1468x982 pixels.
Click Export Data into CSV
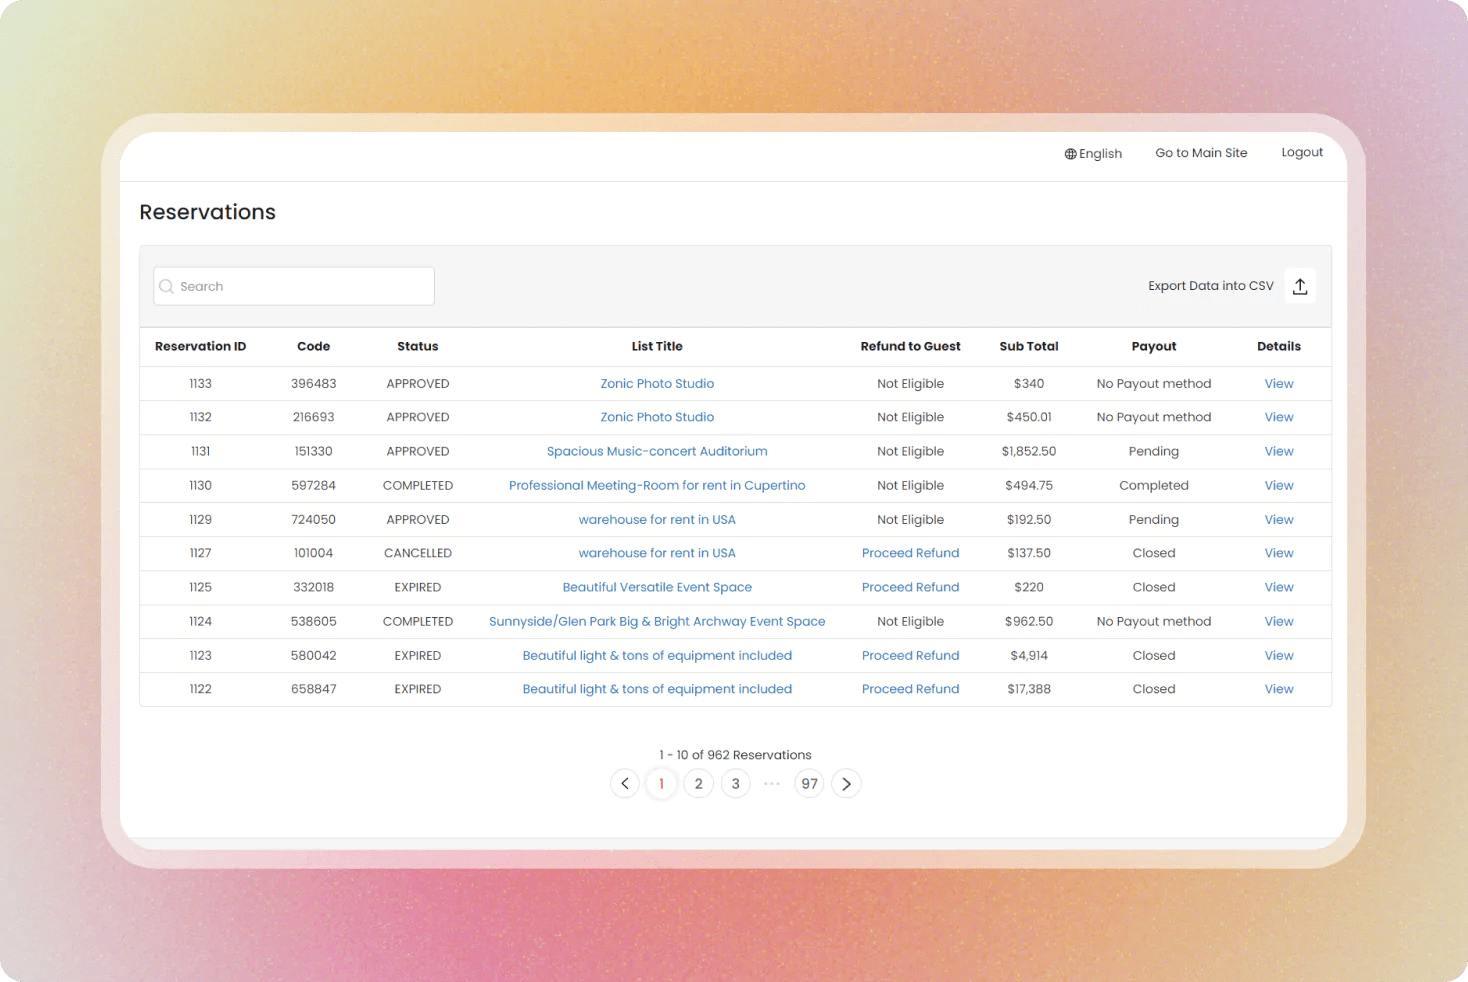point(1211,286)
